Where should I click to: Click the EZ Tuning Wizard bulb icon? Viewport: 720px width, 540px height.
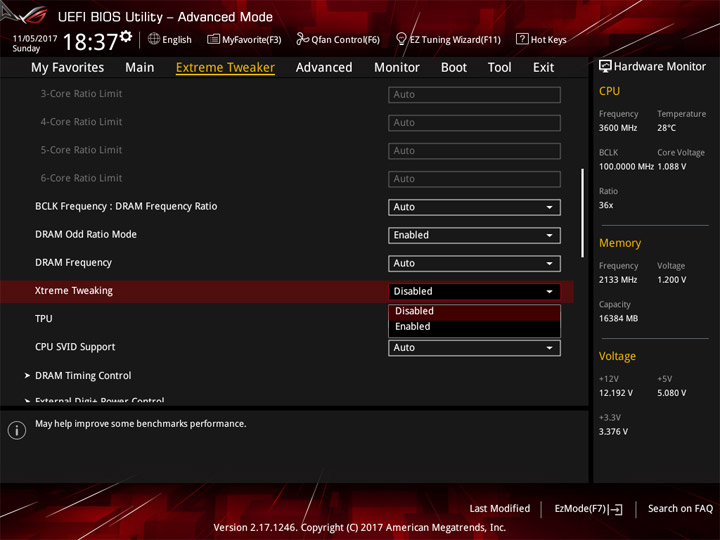coord(401,39)
